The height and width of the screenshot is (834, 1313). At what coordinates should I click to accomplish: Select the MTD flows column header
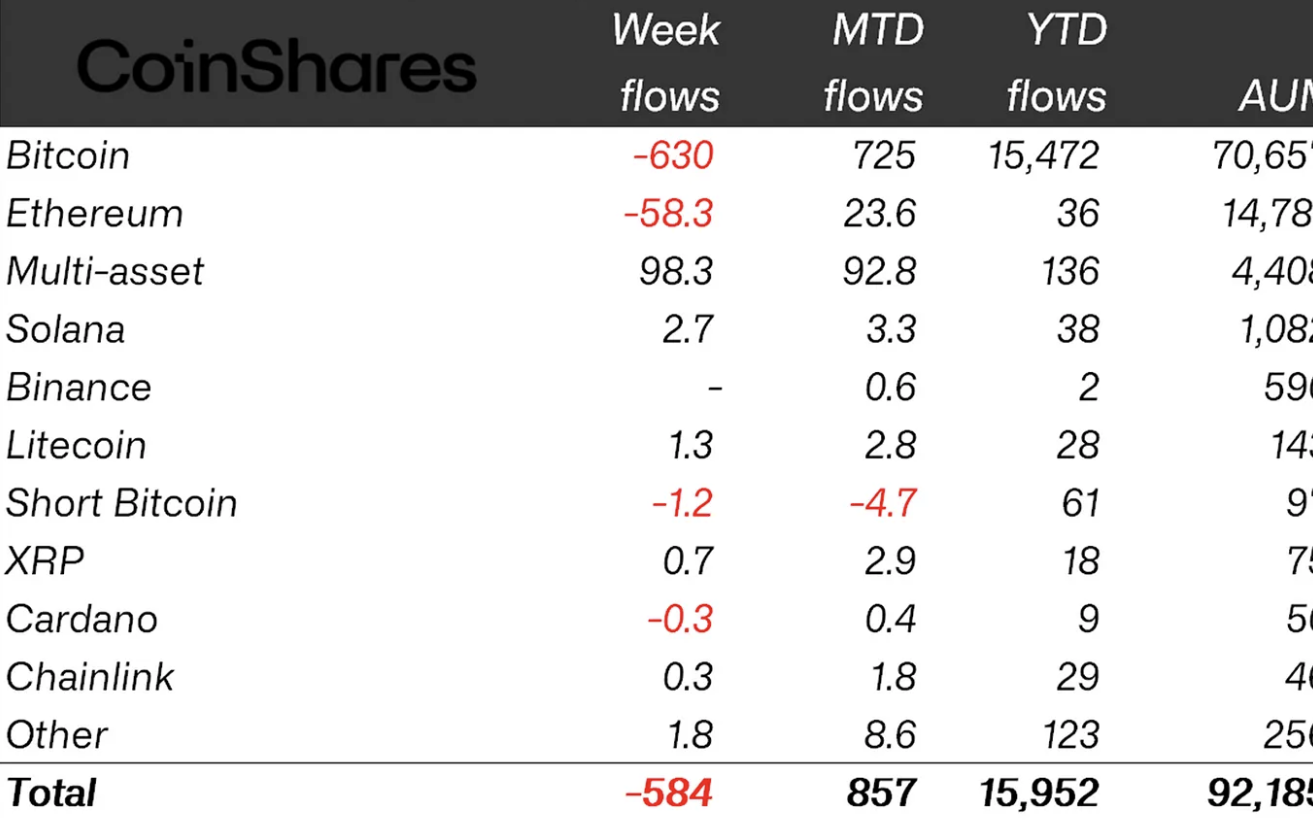pos(873,63)
